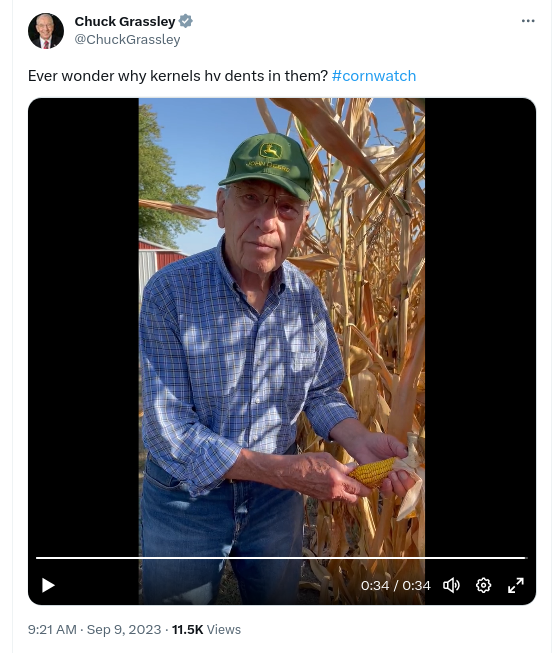Viewport: 554px width, 653px height.
Task: Click the ear of corn in the video
Action: coord(374,472)
